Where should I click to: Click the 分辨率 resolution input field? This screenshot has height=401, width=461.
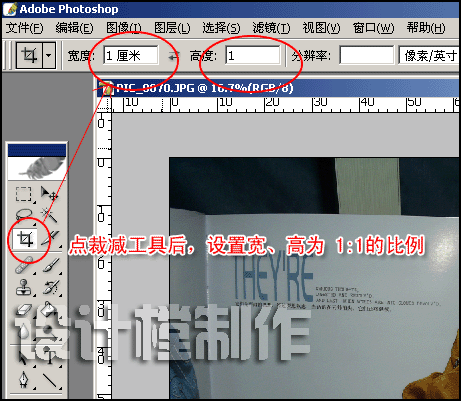(x=367, y=55)
